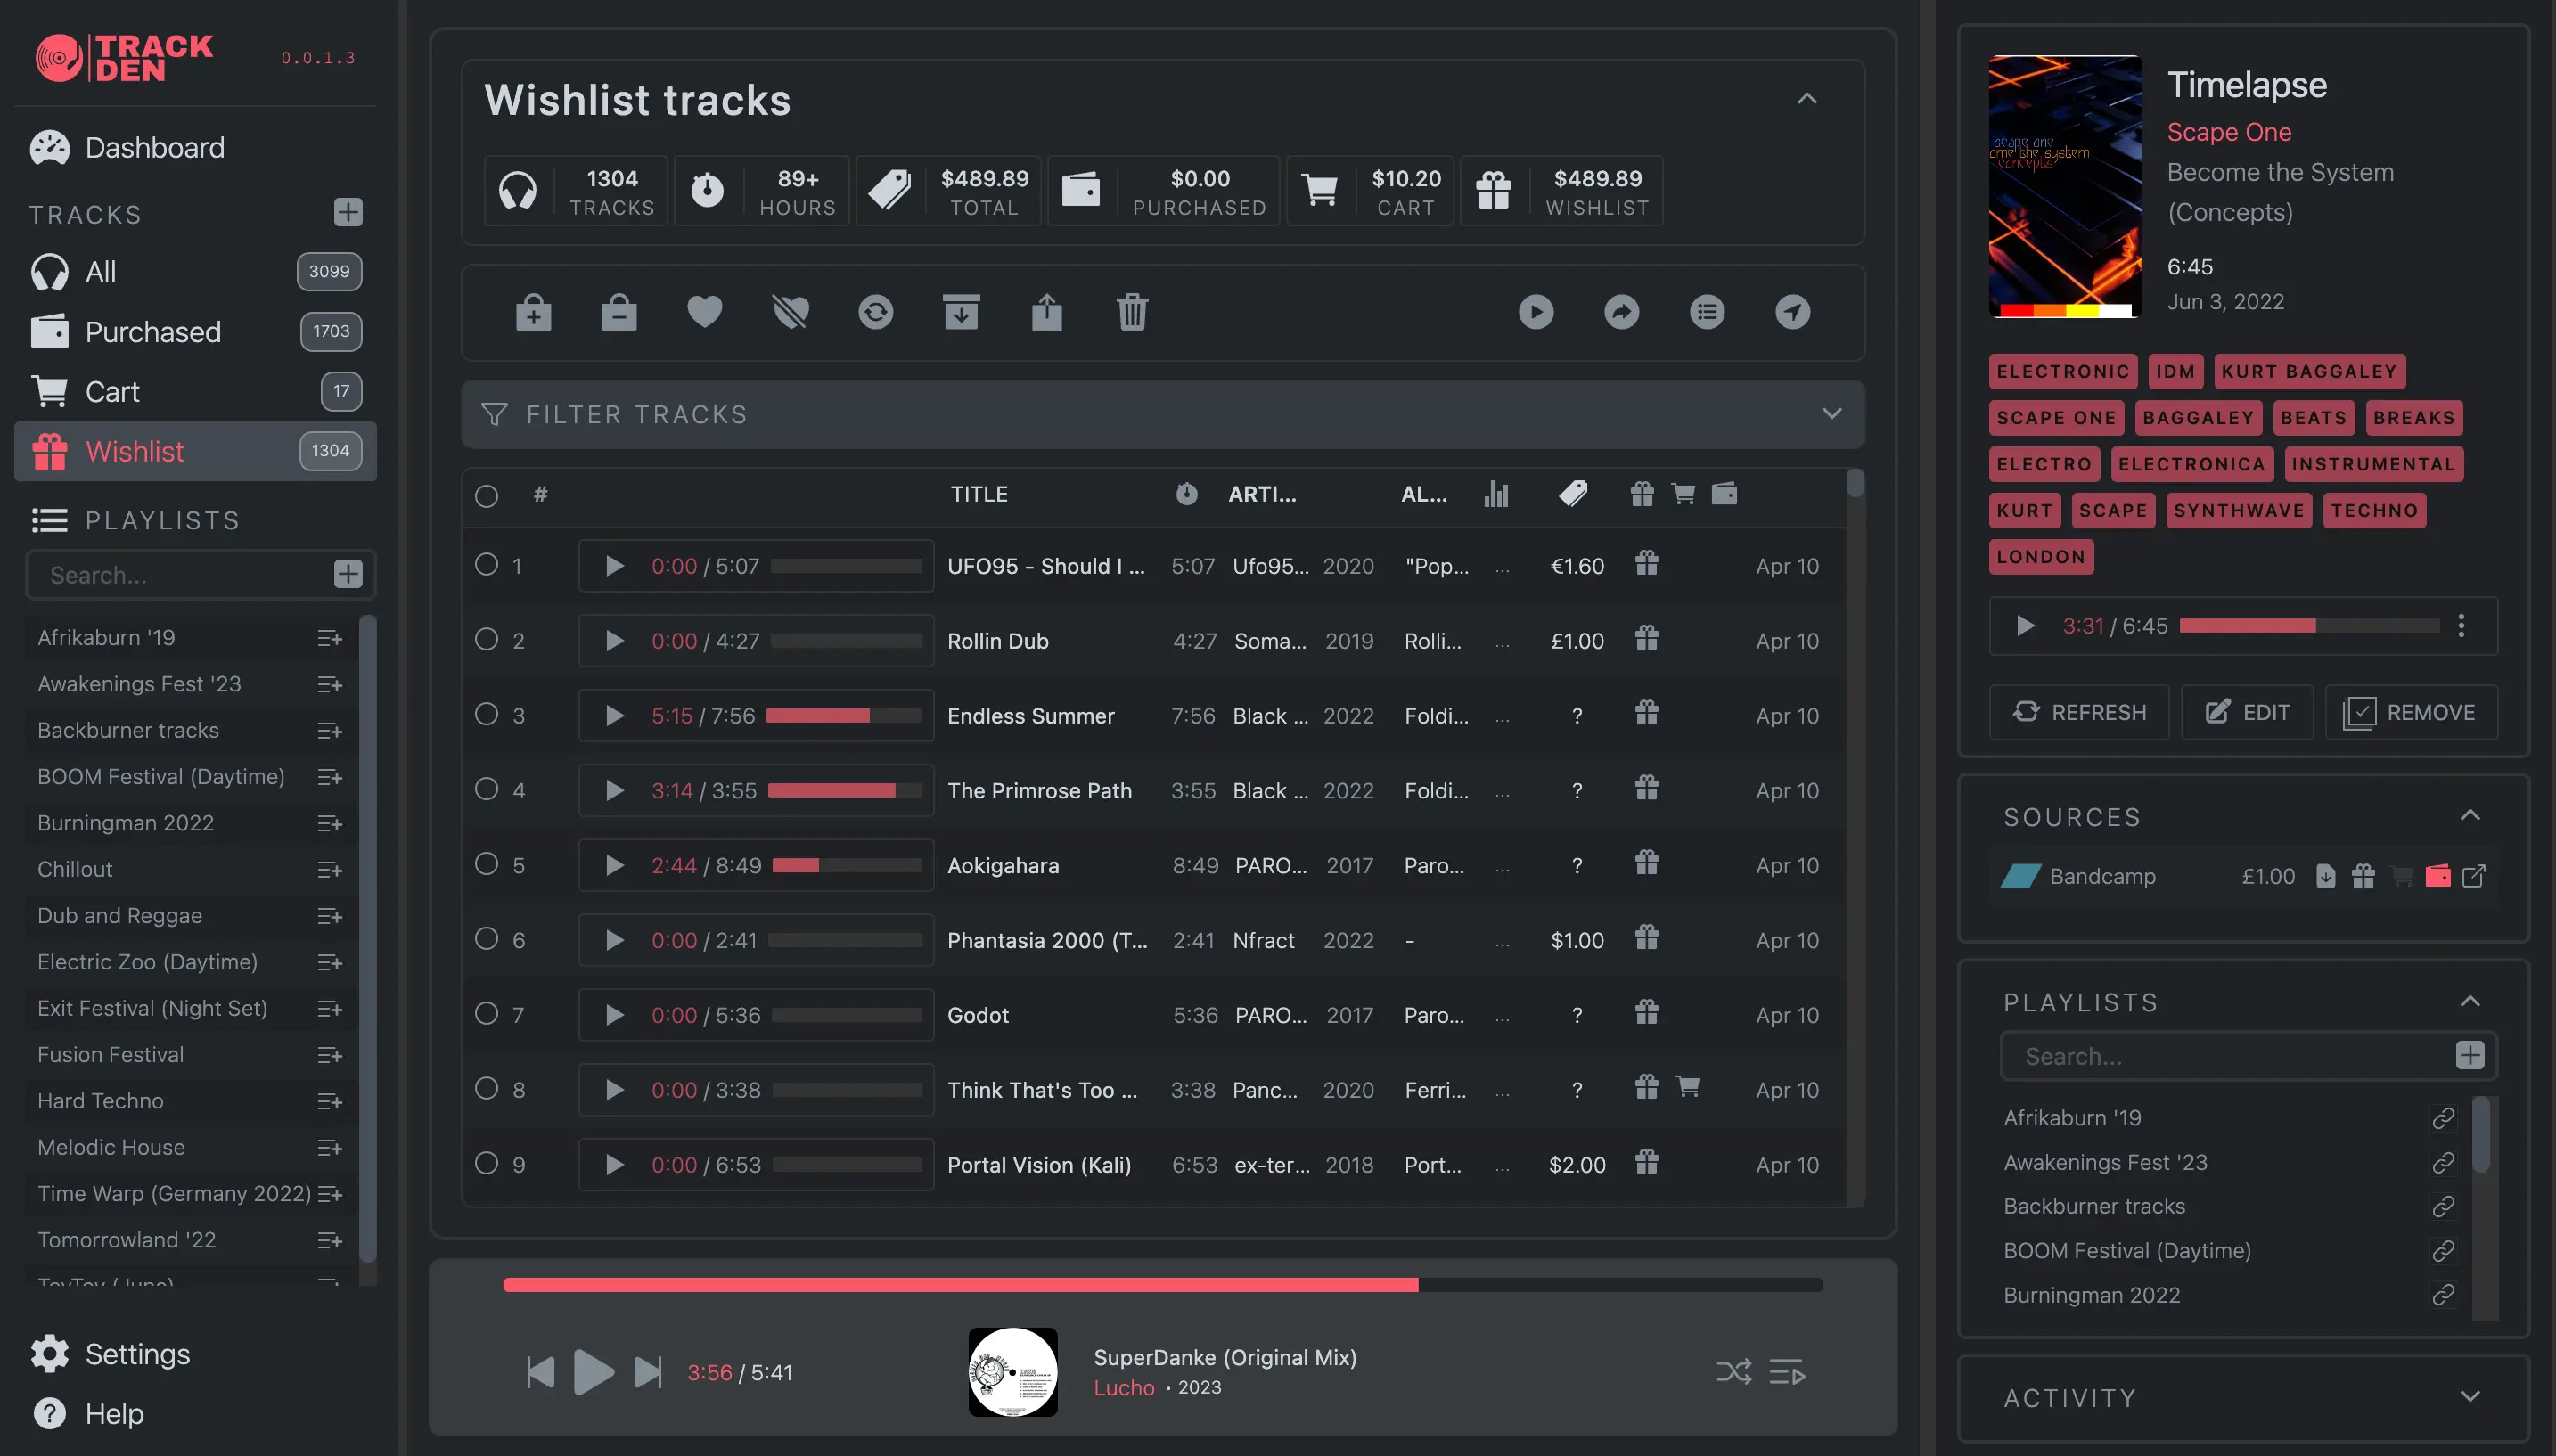Click the shuffle icon in playback bar
2556x1456 pixels.
[x=1734, y=1370]
